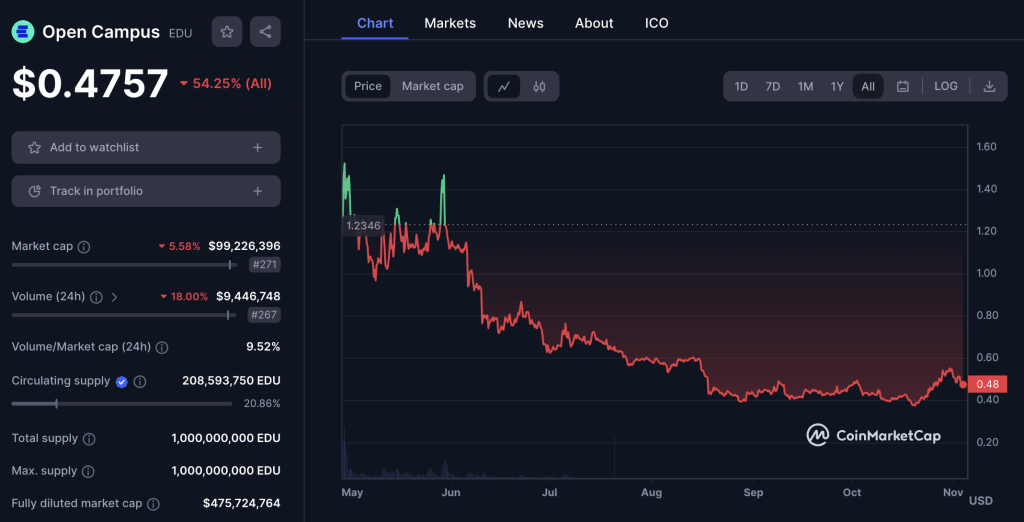
Task: Click the volume rank progress bar
Action: [123, 315]
